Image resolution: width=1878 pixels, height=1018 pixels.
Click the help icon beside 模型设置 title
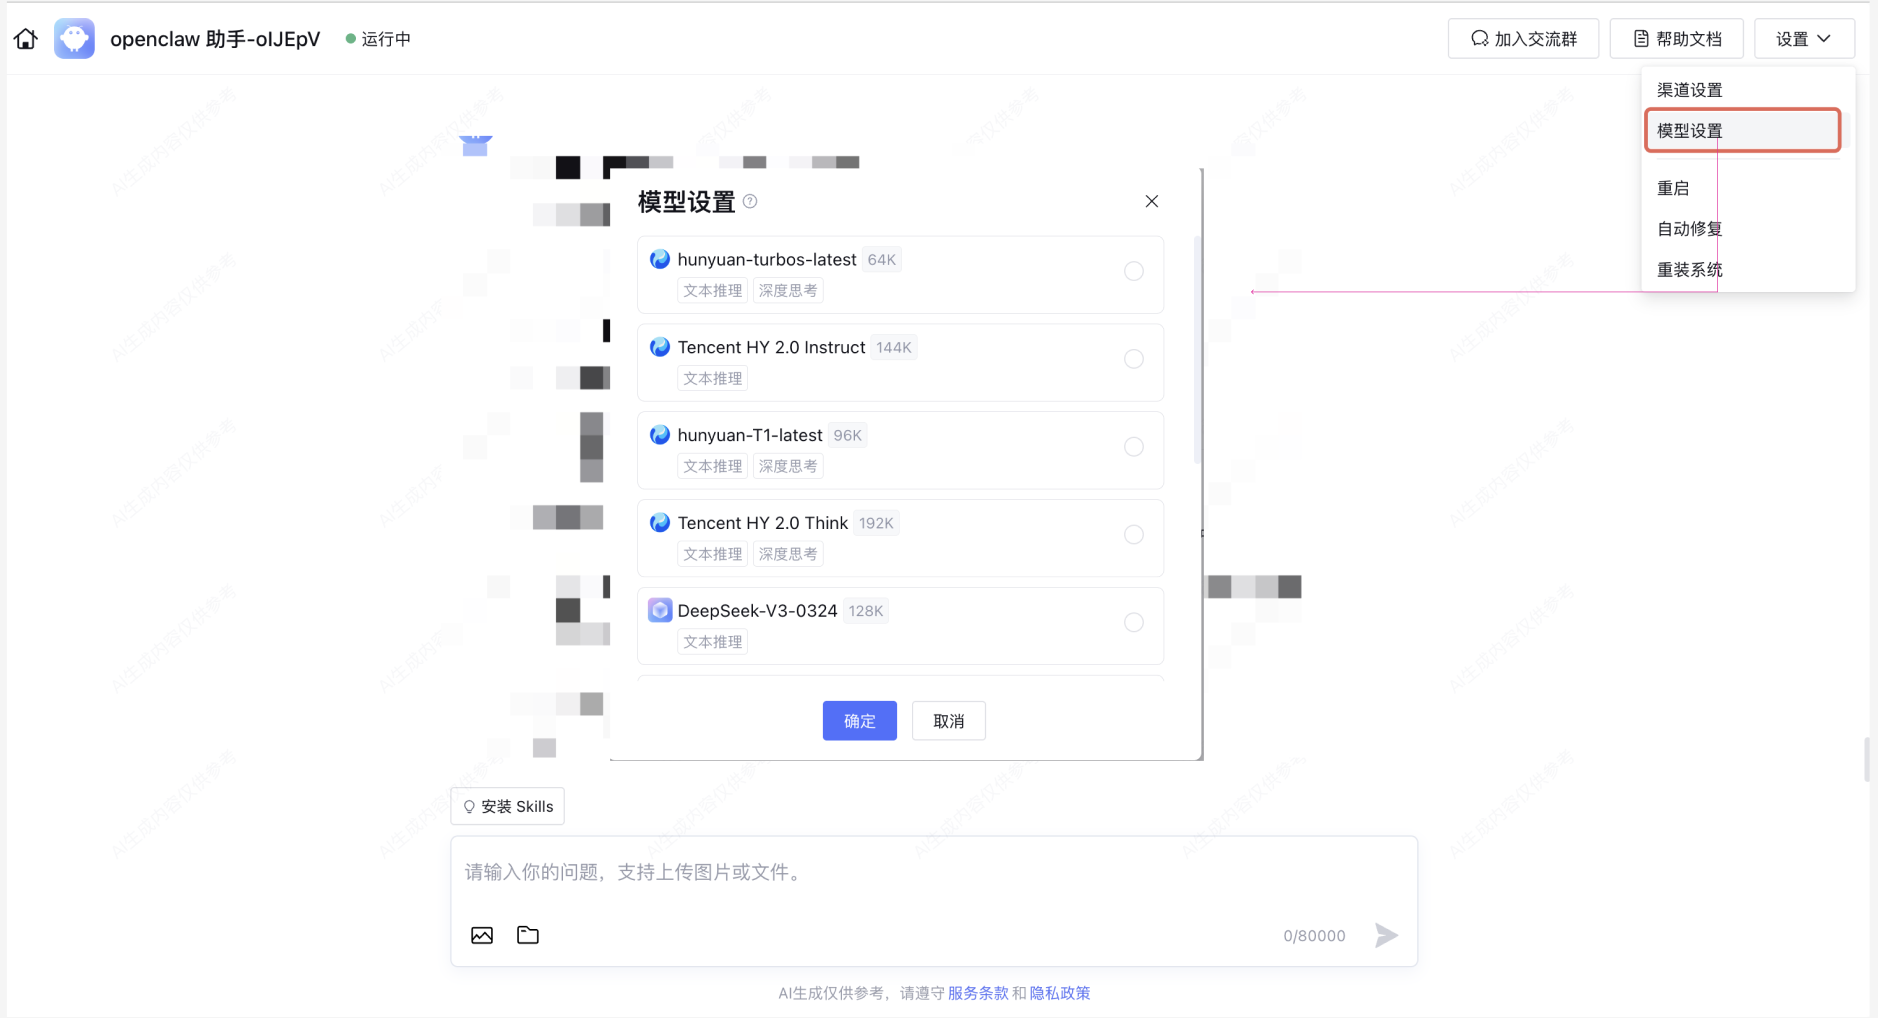tap(750, 201)
